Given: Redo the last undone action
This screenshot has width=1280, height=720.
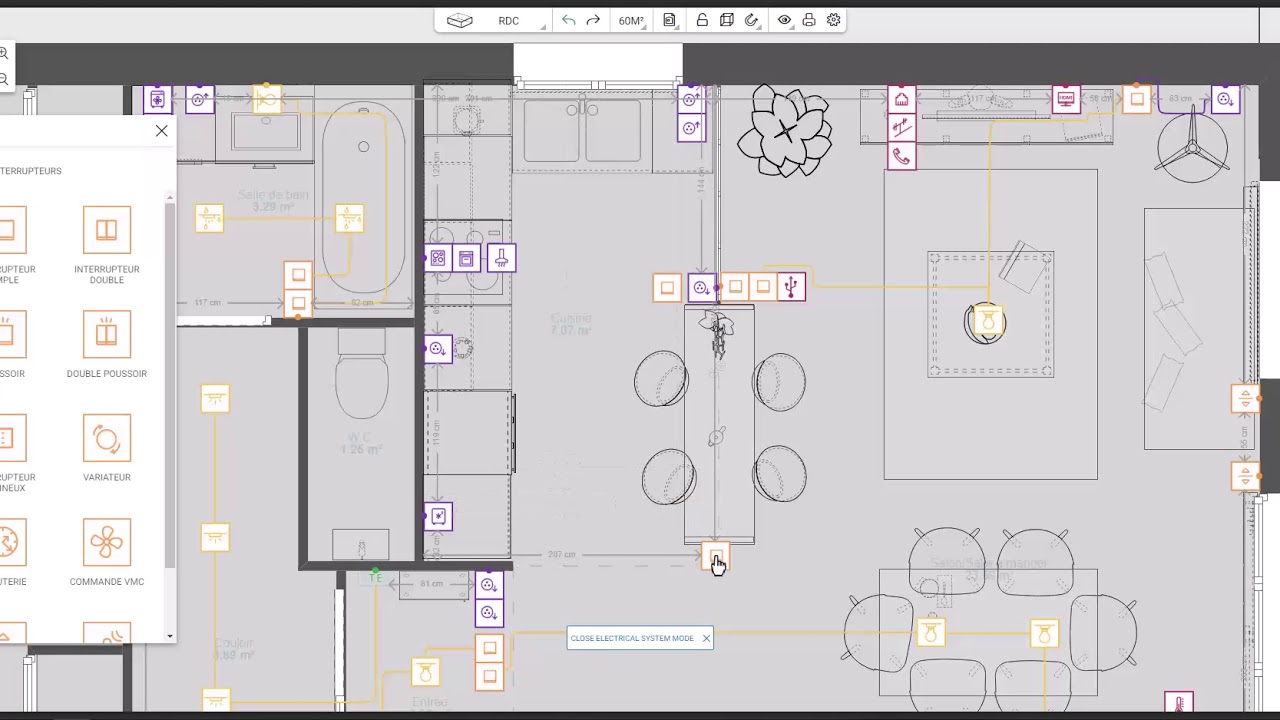Looking at the screenshot, I should (593, 20).
